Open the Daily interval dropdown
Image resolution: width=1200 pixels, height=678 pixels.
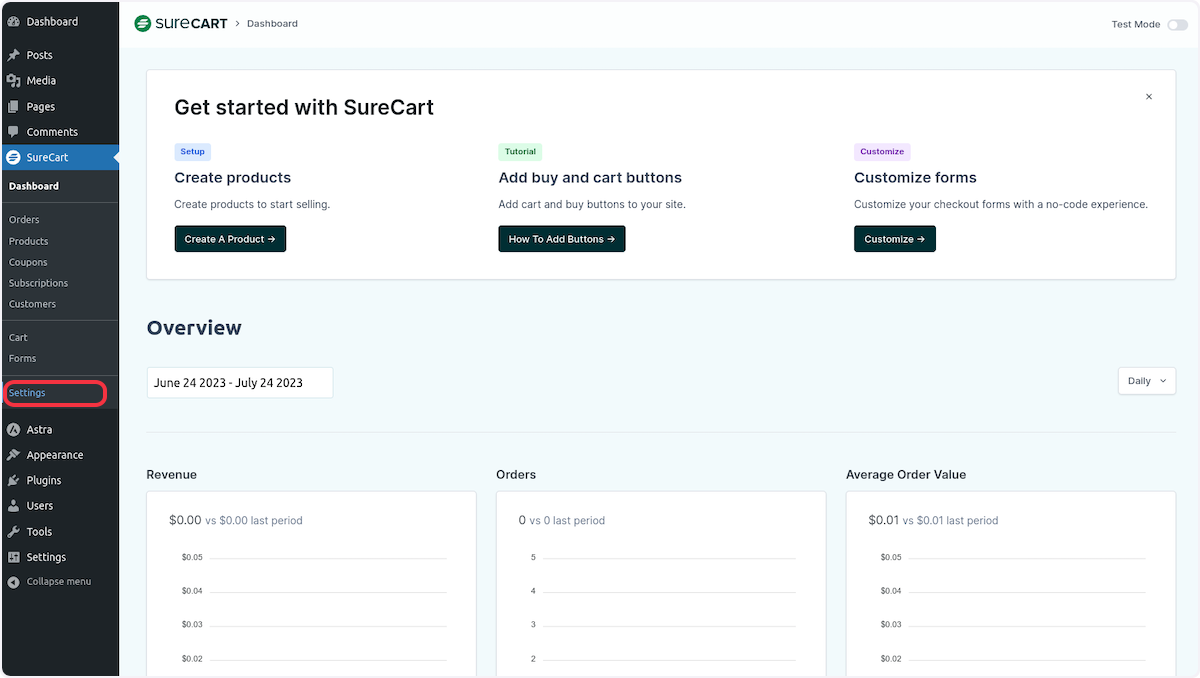pyautogui.click(x=1146, y=381)
